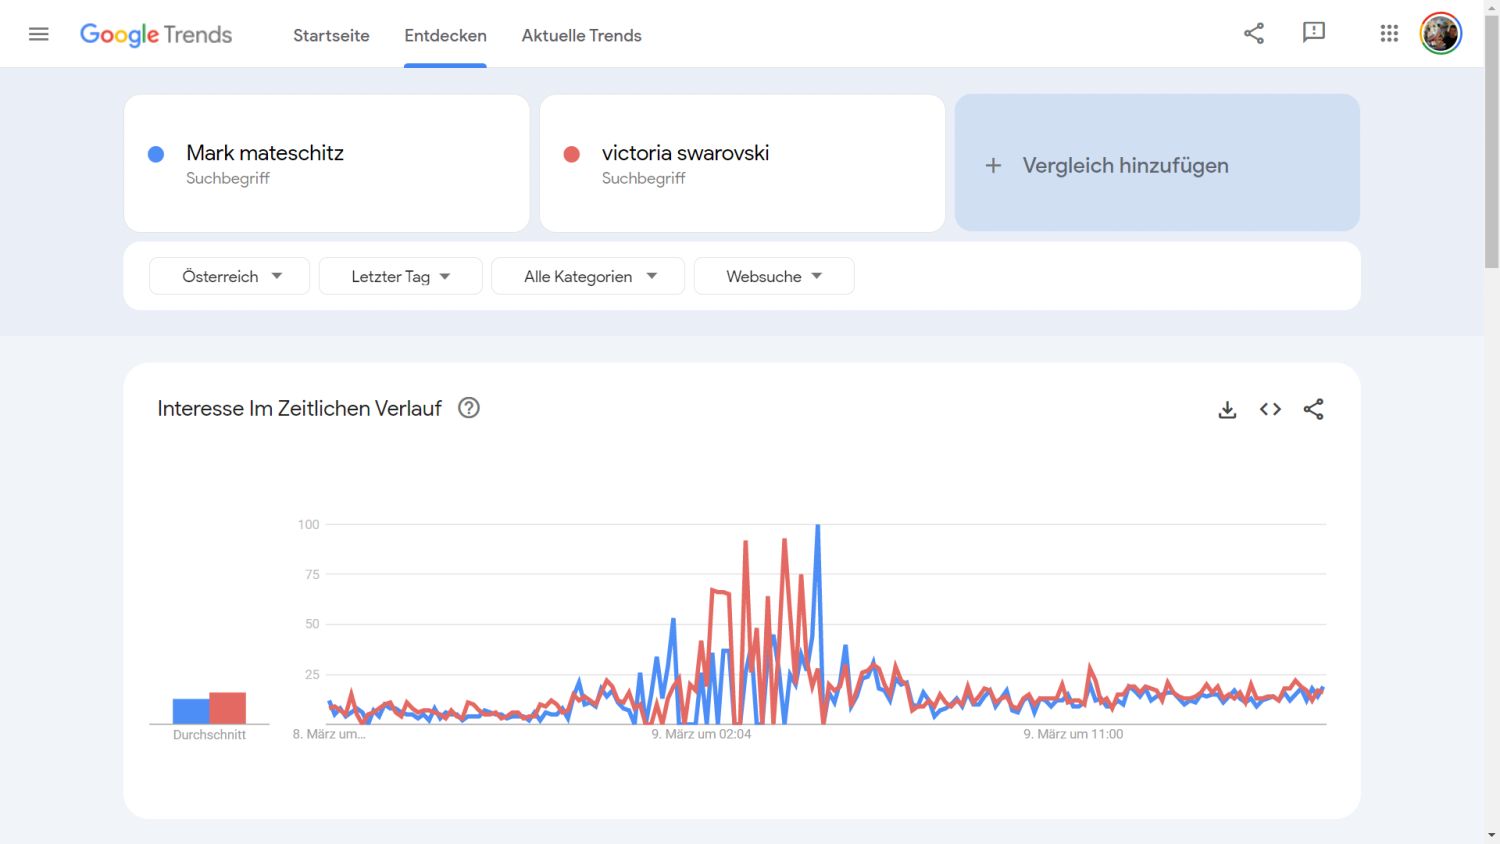Viewport: 1500px width, 844px height.
Task: Share the Interesse im zeitlichen Verlauf chart
Action: coord(1314,409)
